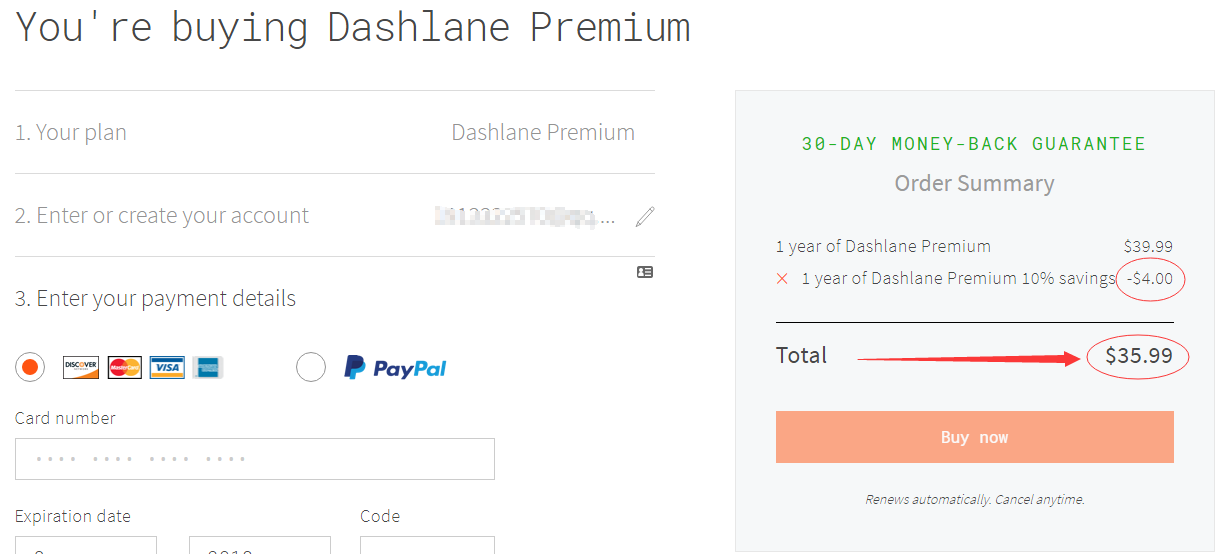Select the credit card payment radio button
Screen dimensions: 1221x554
(30, 368)
